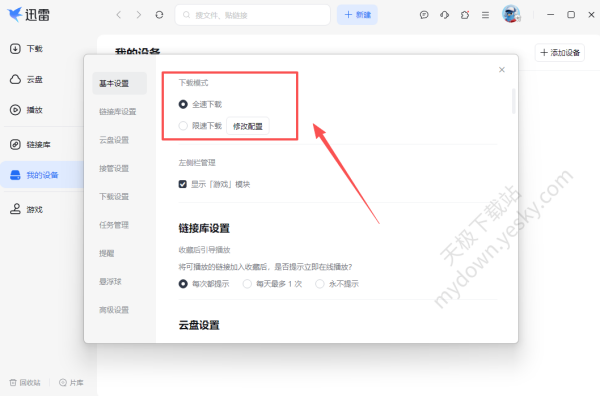Go to the 播放 player section

click(x=26, y=110)
